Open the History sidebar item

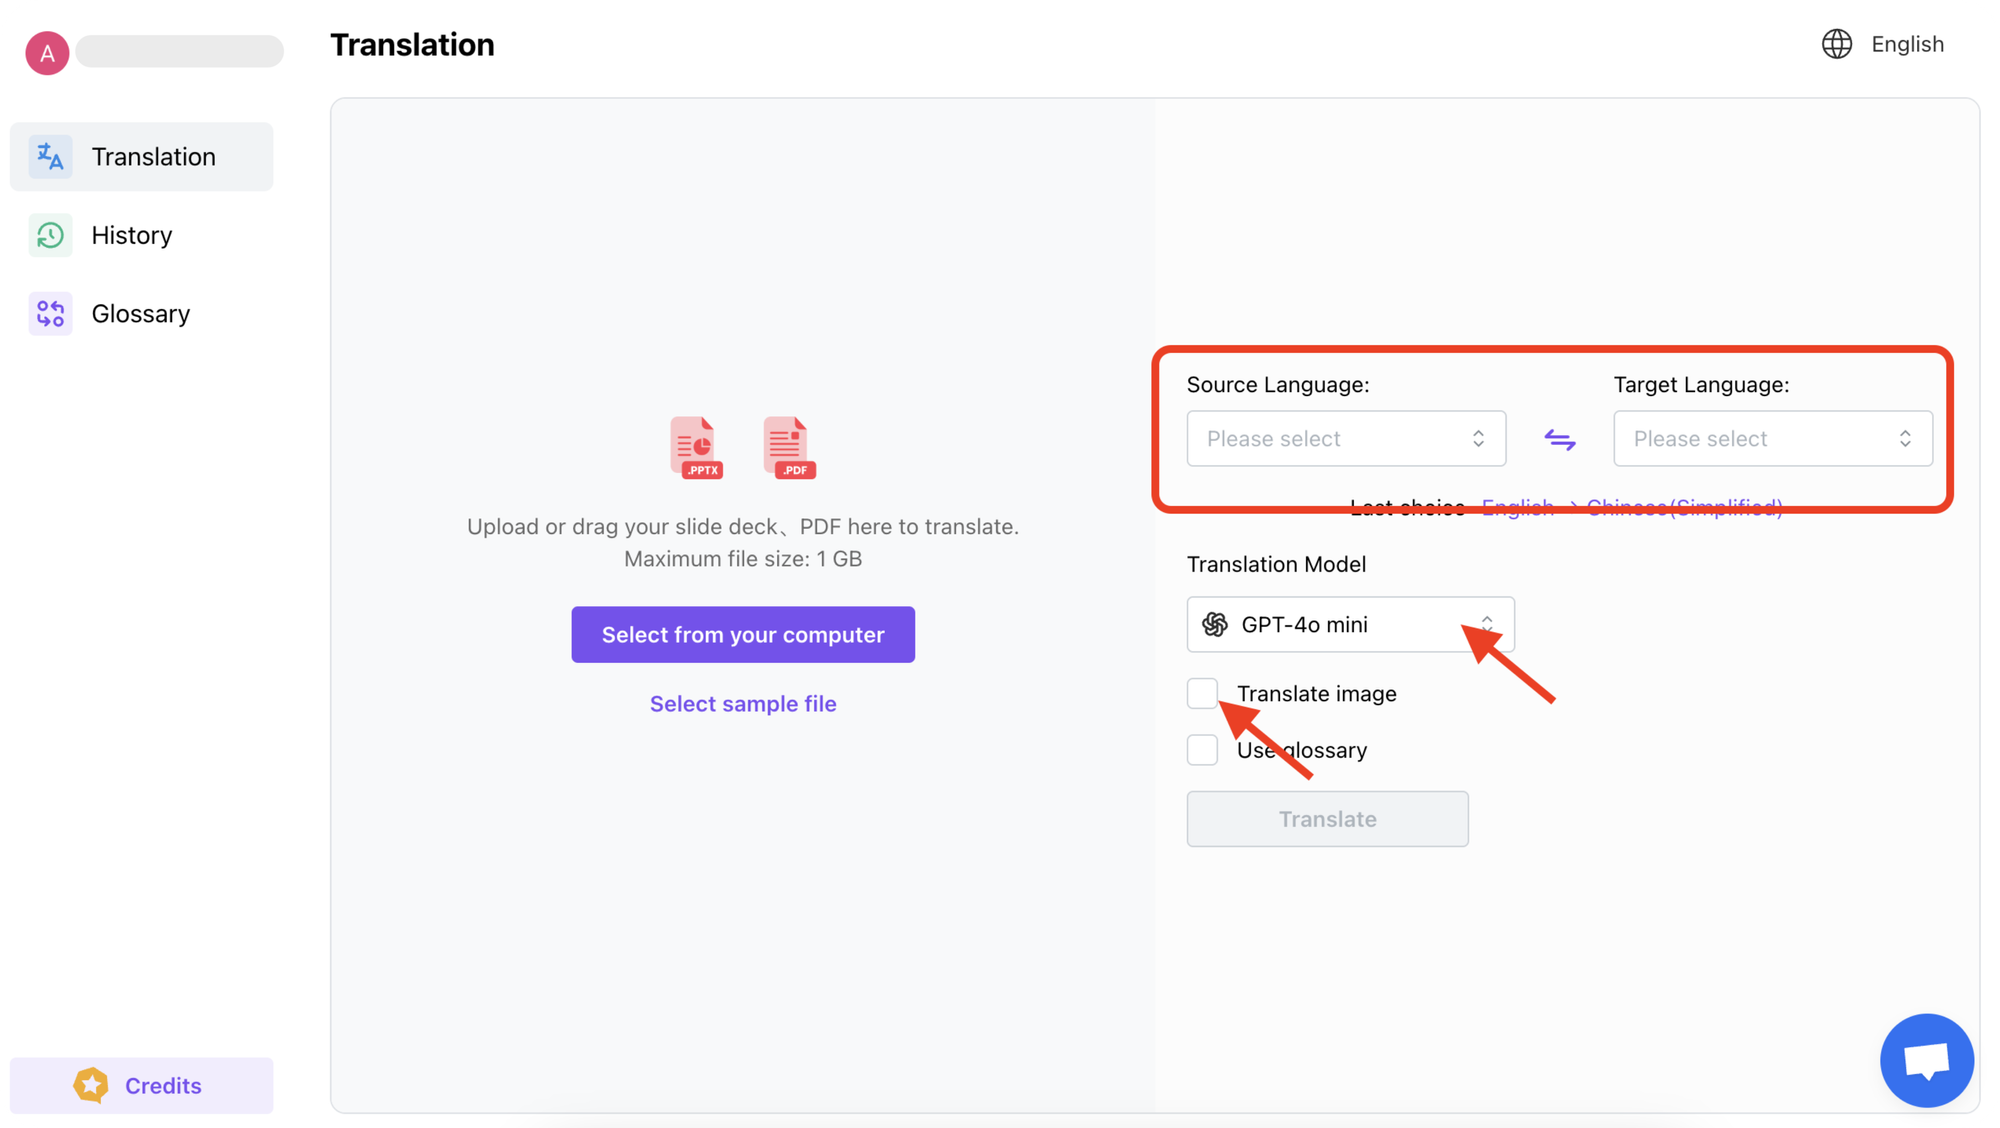(x=141, y=235)
